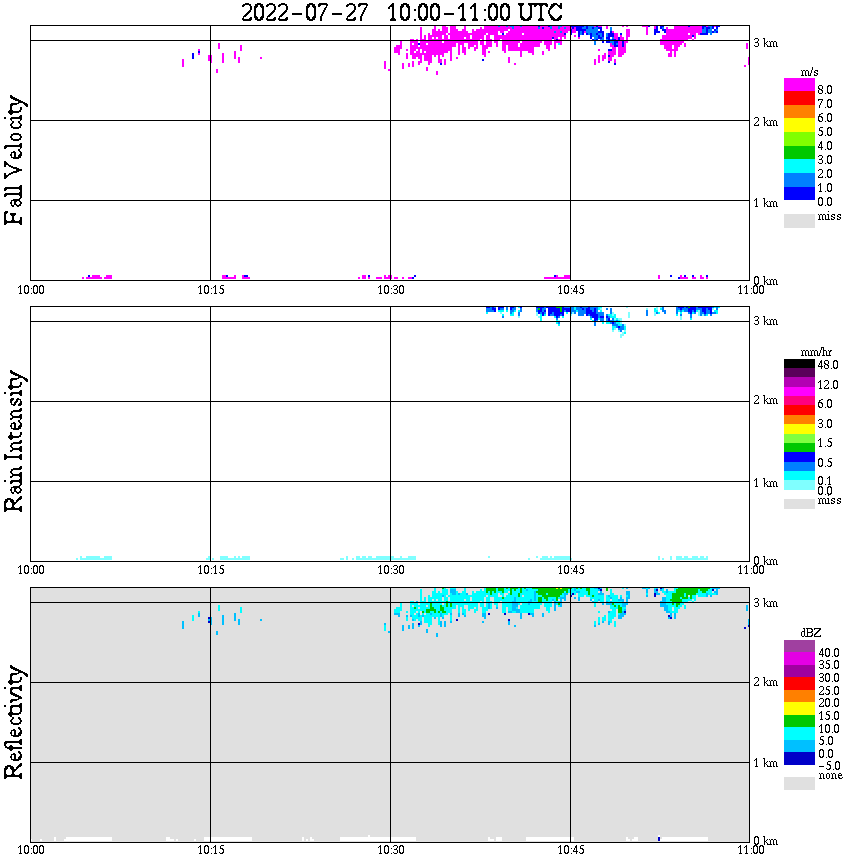This screenshot has width=850, height=868.
Task: Select the dark blue 0.0 swatch in the Fall Velocity legend
Action: click(x=799, y=193)
